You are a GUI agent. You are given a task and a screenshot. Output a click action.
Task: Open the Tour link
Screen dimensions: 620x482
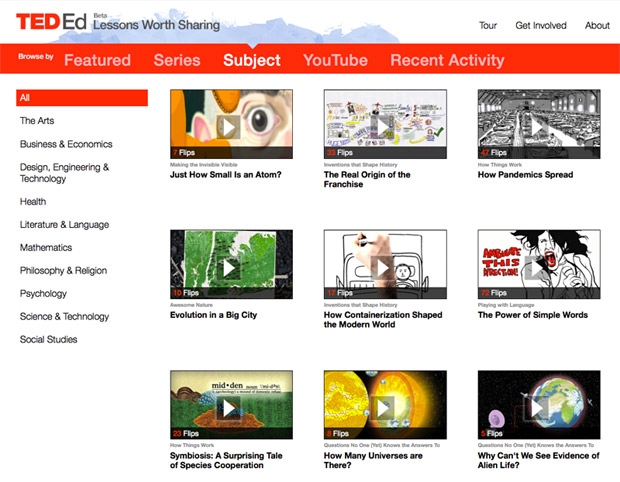pos(488,25)
